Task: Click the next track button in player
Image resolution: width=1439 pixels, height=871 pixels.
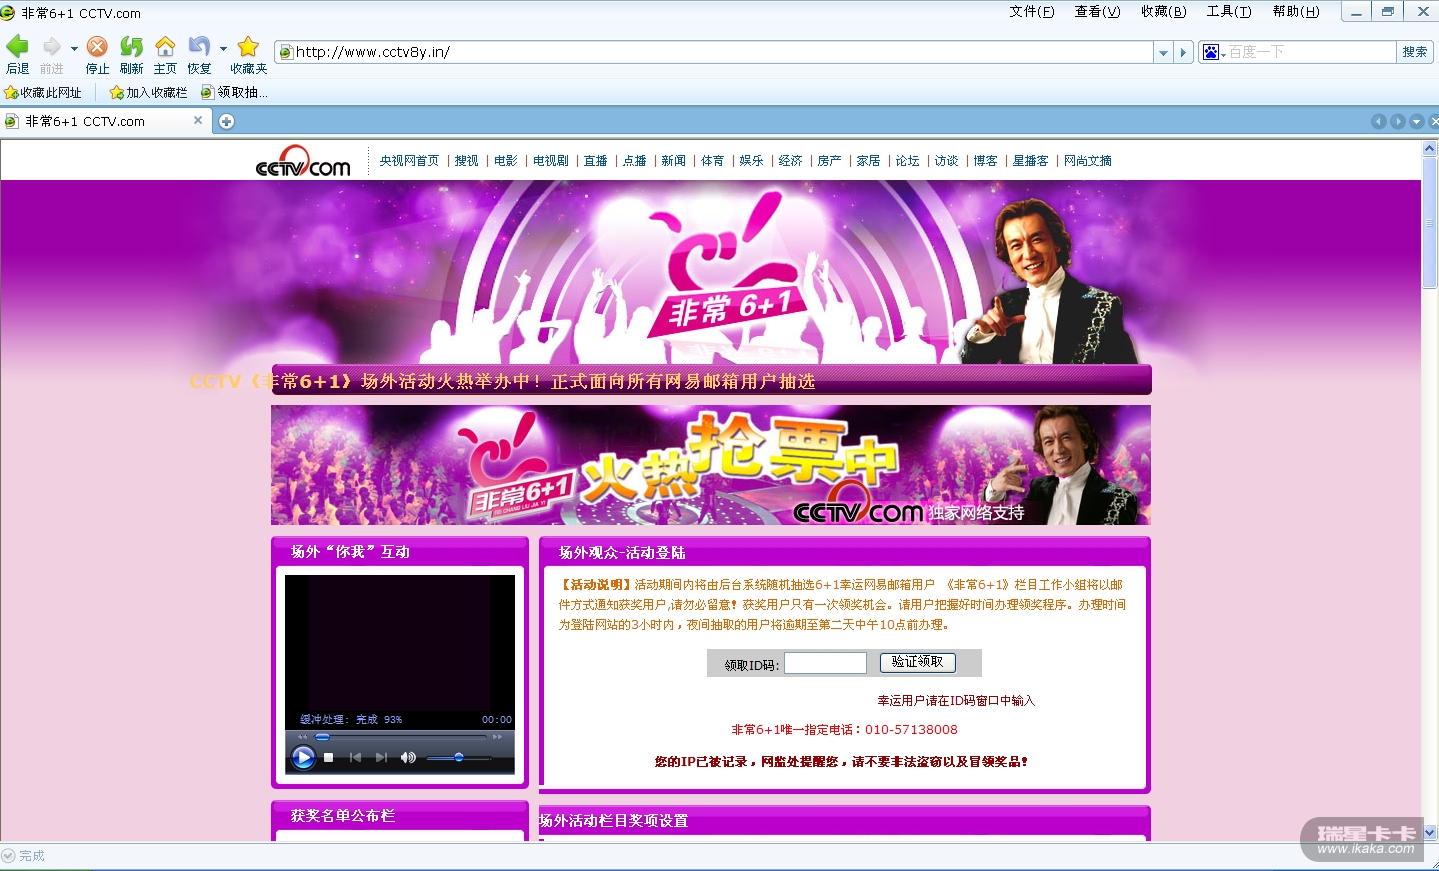Action: point(381,758)
